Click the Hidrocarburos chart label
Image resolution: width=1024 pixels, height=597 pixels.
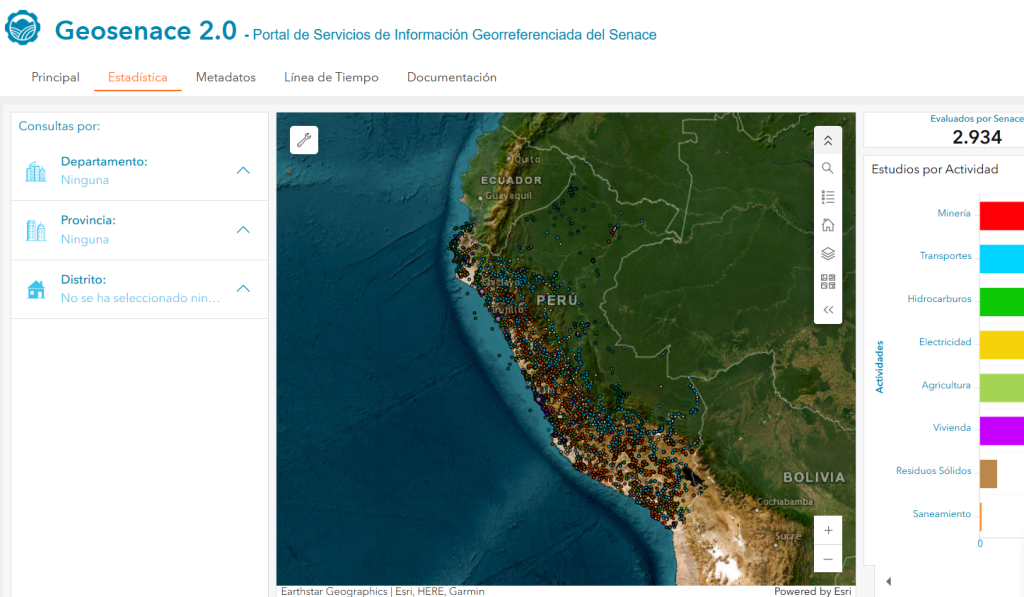(x=939, y=298)
